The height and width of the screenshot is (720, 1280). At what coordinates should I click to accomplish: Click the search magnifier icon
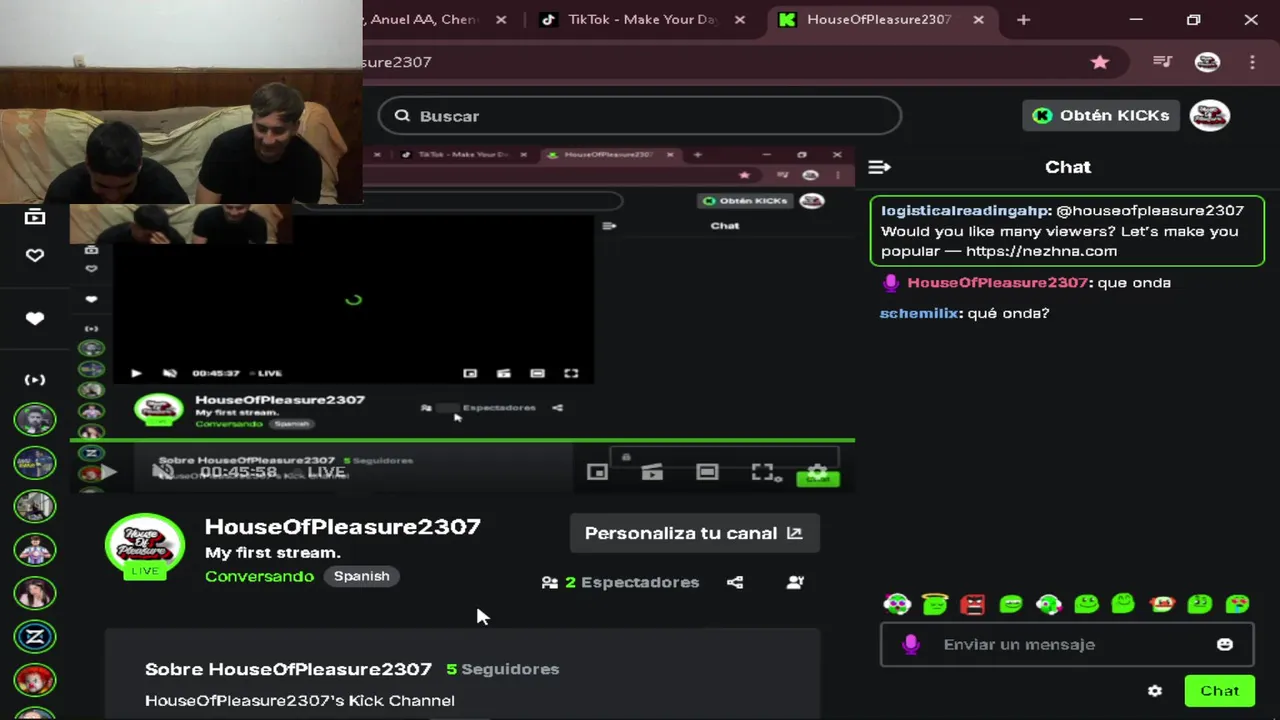(x=402, y=116)
